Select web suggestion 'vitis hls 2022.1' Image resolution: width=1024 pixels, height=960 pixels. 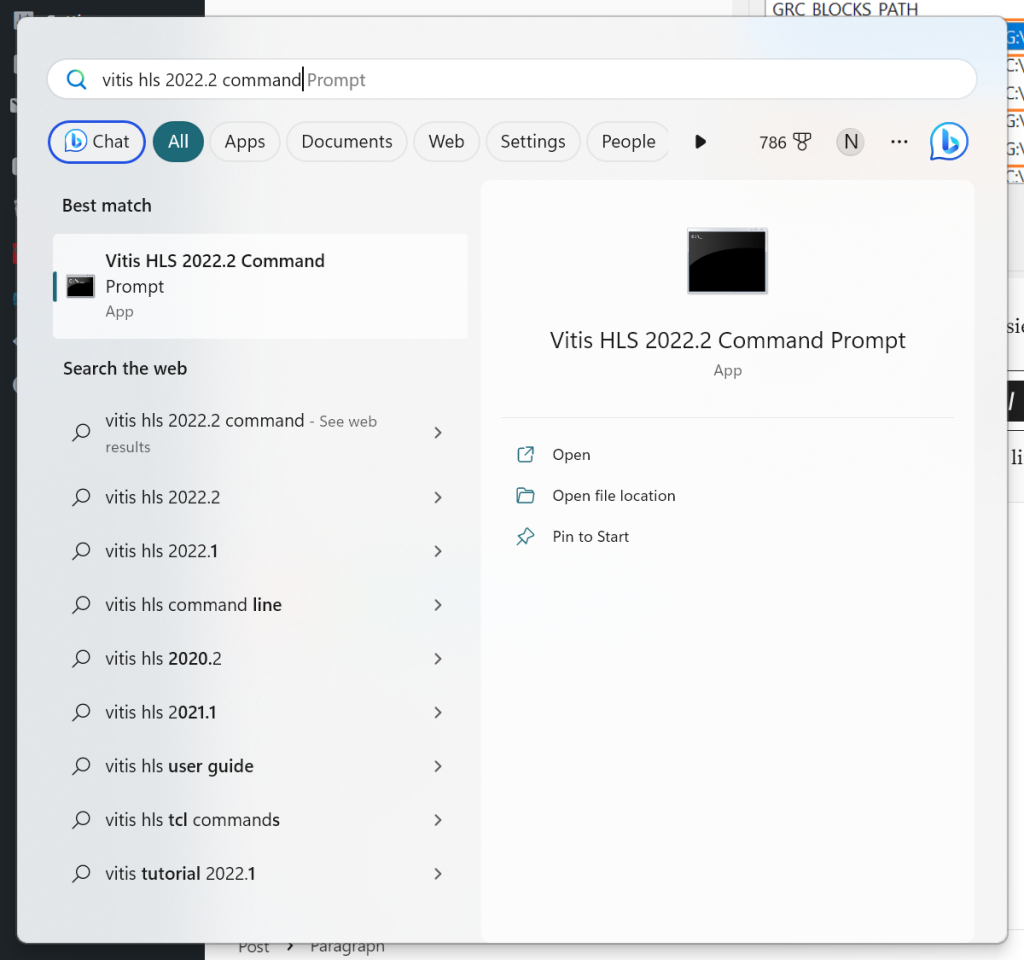[260, 551]
